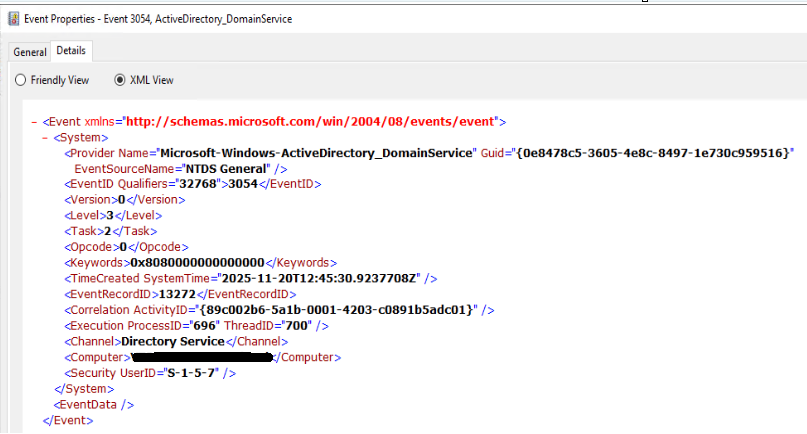Click the closing System tag
This screenshot has height=434, width=807.
pos(84,389)
